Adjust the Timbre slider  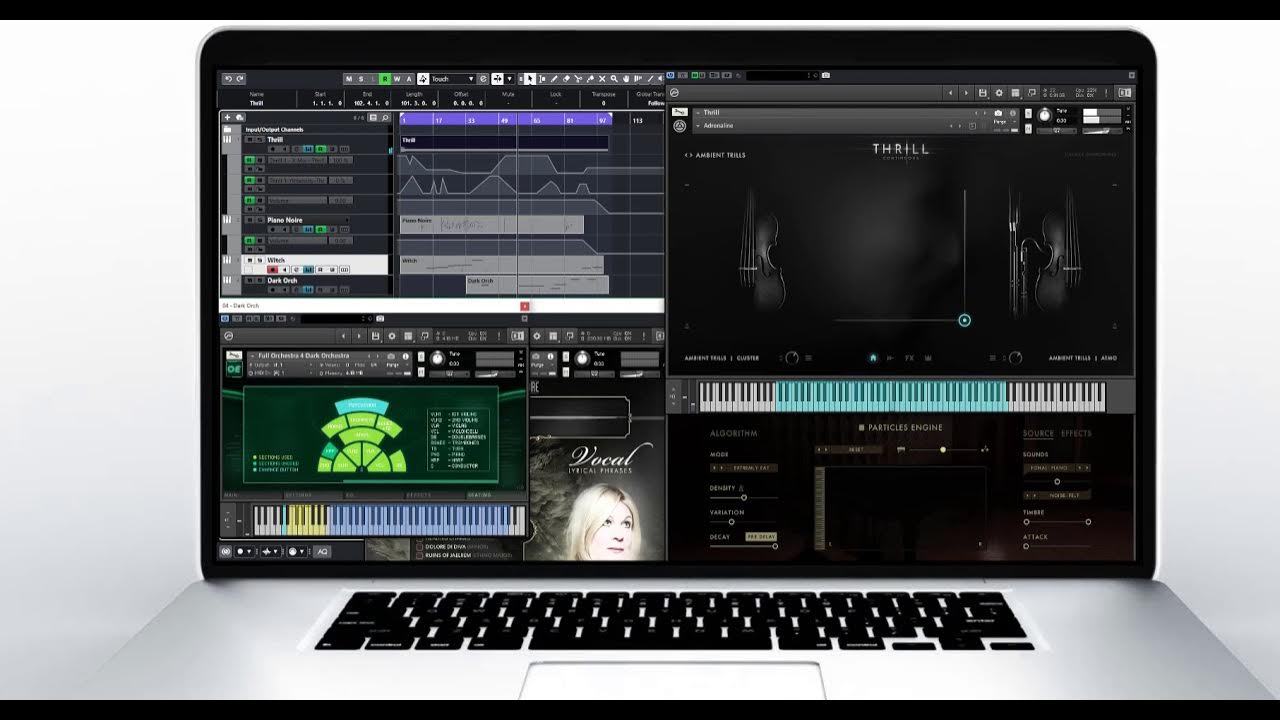click(x=1057, y=521)
